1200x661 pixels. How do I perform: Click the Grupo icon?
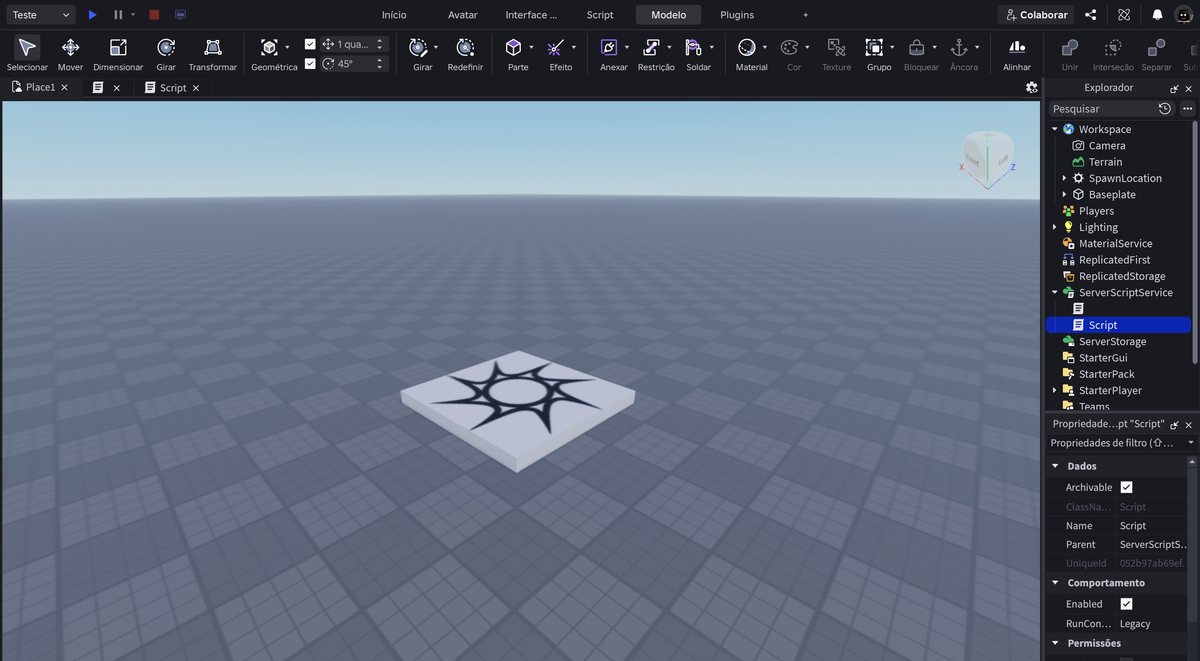[874, 47]
